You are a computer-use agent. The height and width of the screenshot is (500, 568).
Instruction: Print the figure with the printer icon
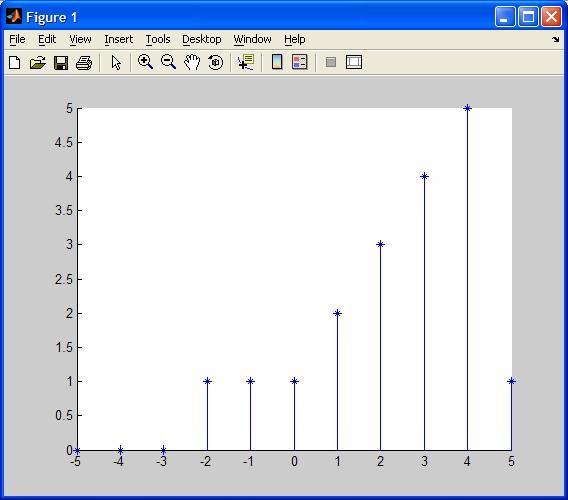click(84, 62)
